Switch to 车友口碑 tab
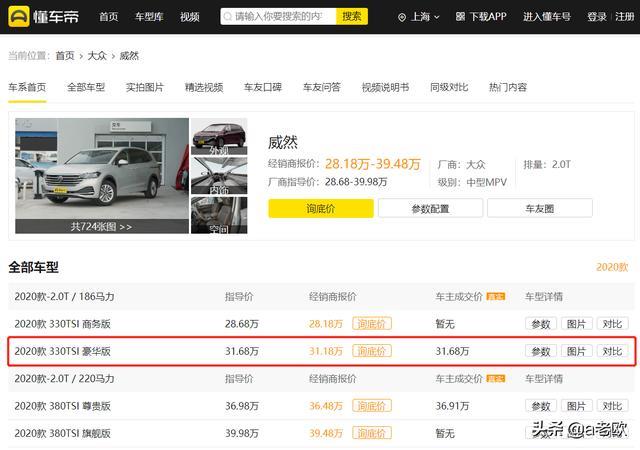This screenshot has height=450, width=640. 263,87
